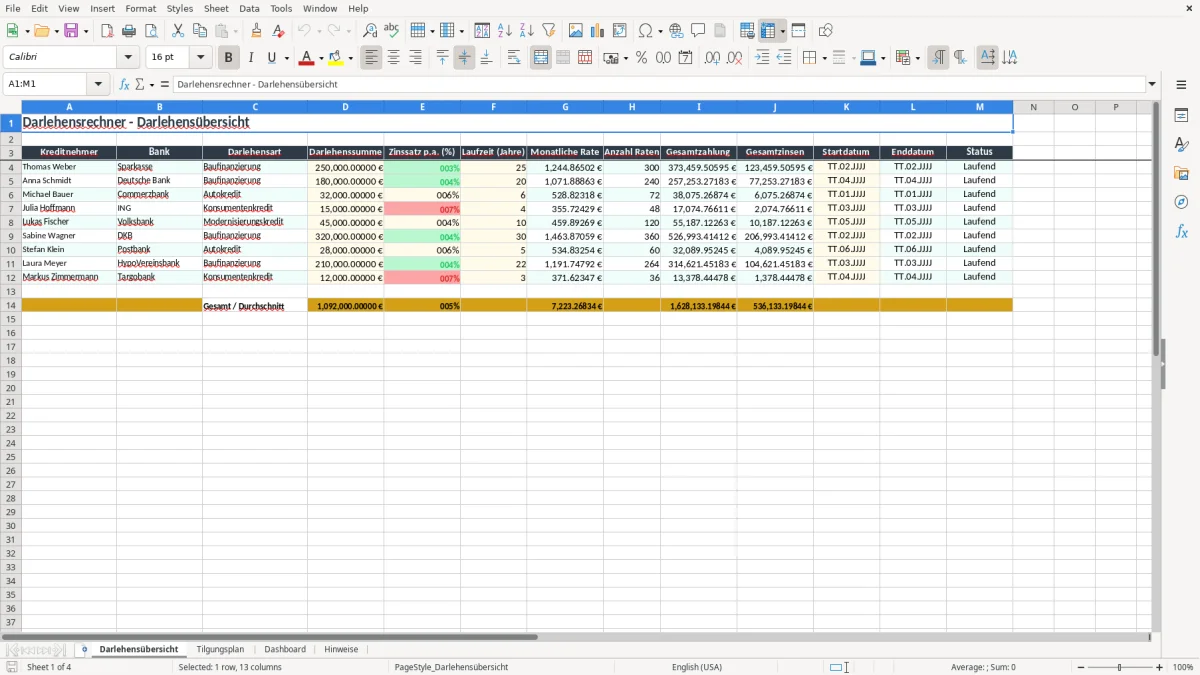The height and width of the screenshot is (675, 1200).
Task: Open the Font Size dropdown arrow
Action: click(200, 58)
